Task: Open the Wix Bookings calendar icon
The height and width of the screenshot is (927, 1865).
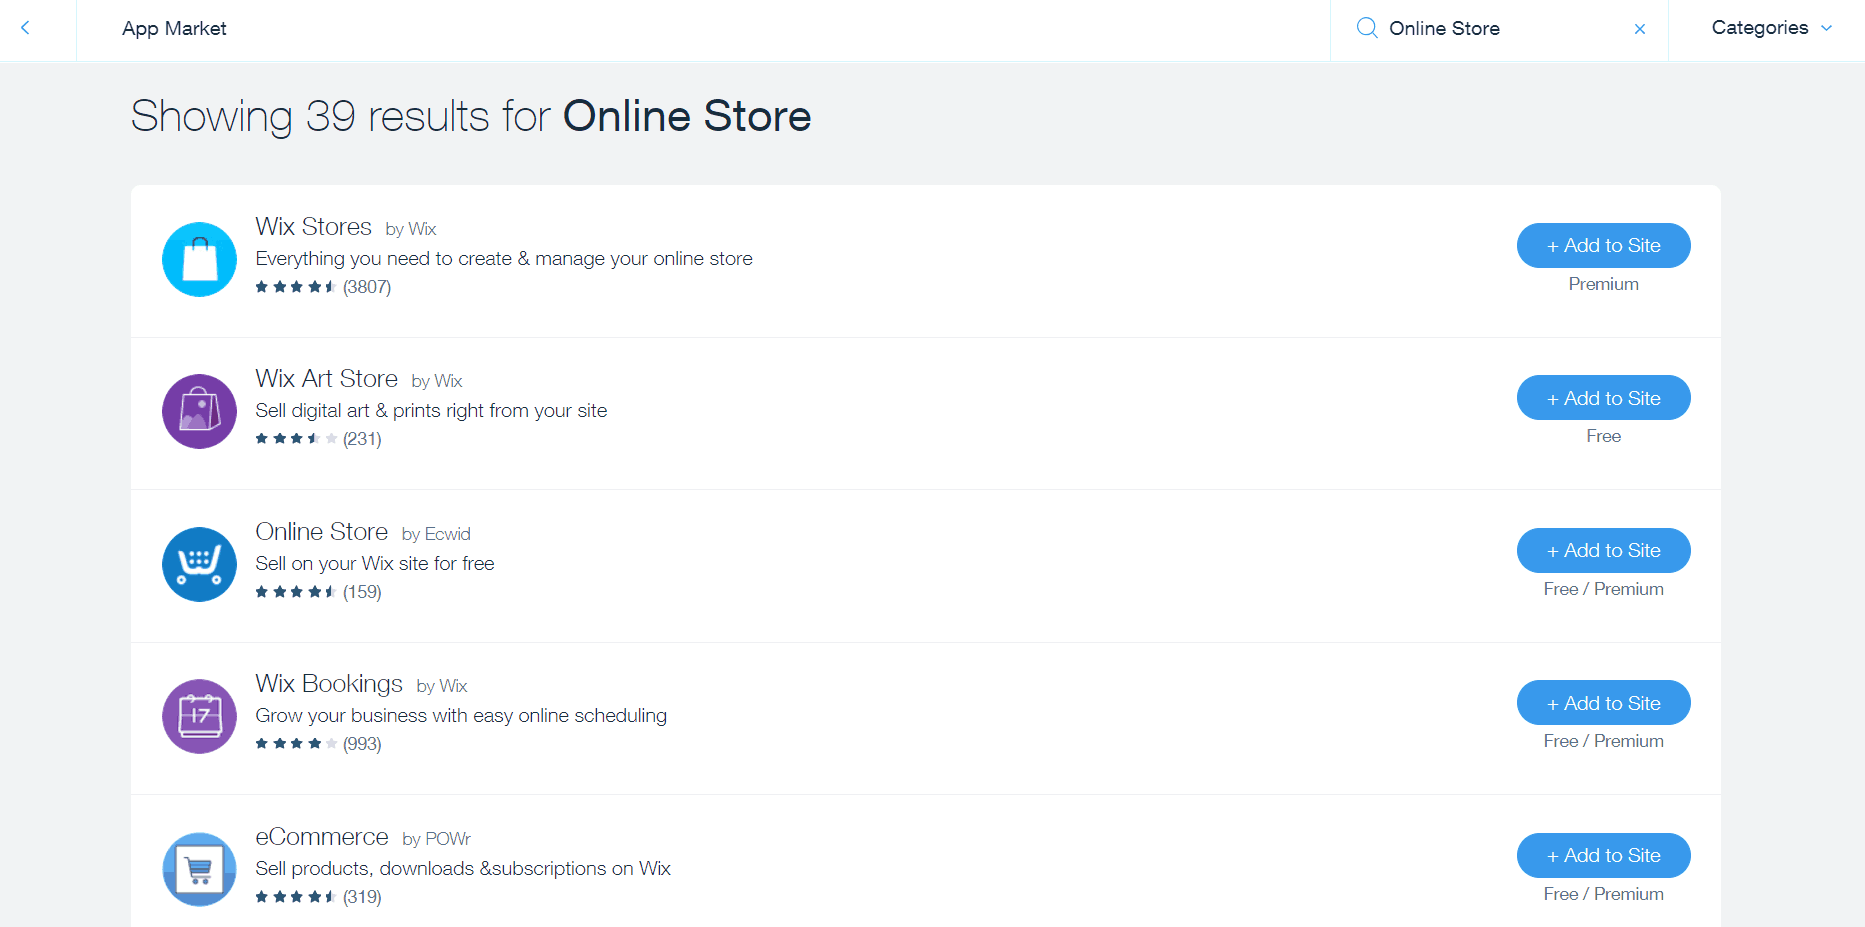Action: coord(199,716)
